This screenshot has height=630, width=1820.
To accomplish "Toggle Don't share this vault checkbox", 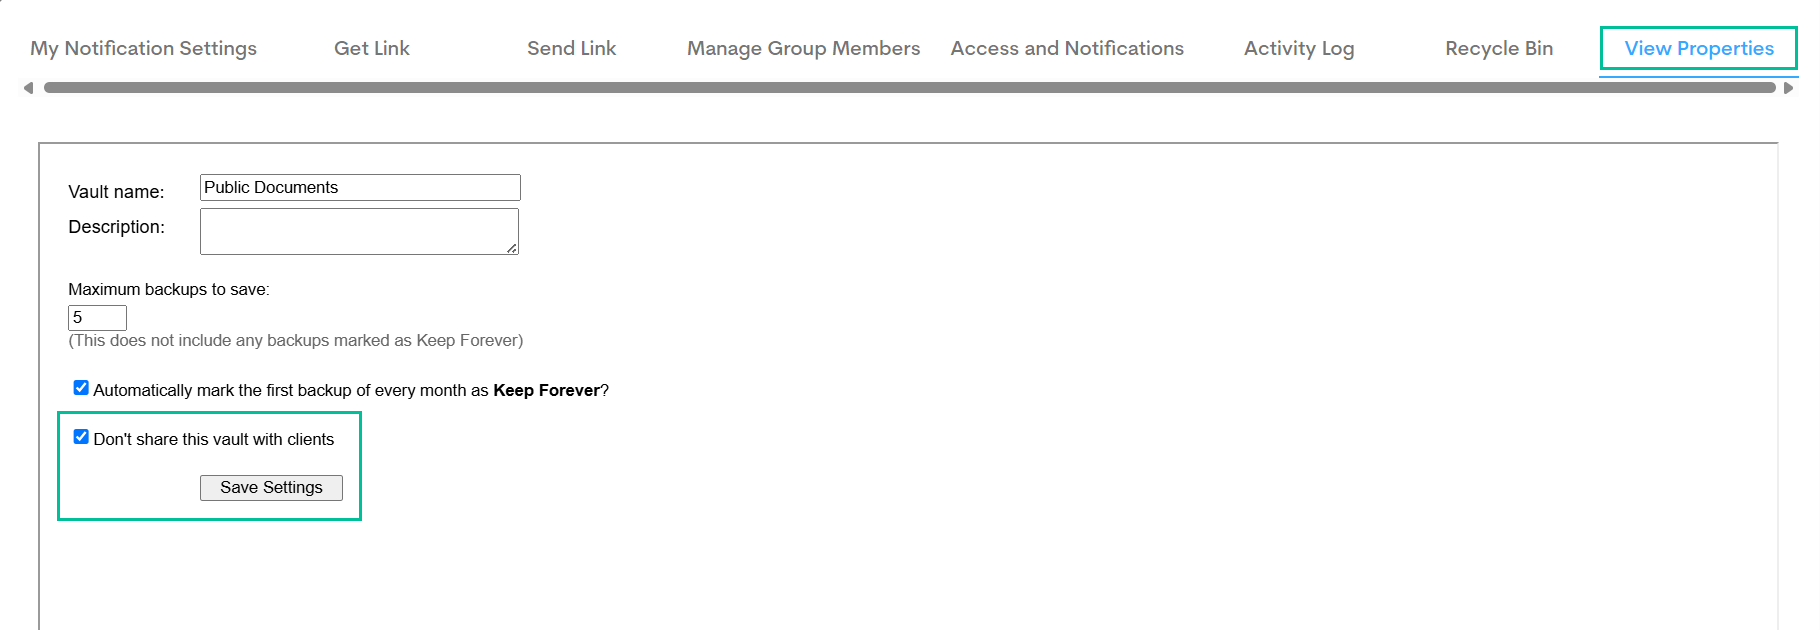I will (81, 437).
